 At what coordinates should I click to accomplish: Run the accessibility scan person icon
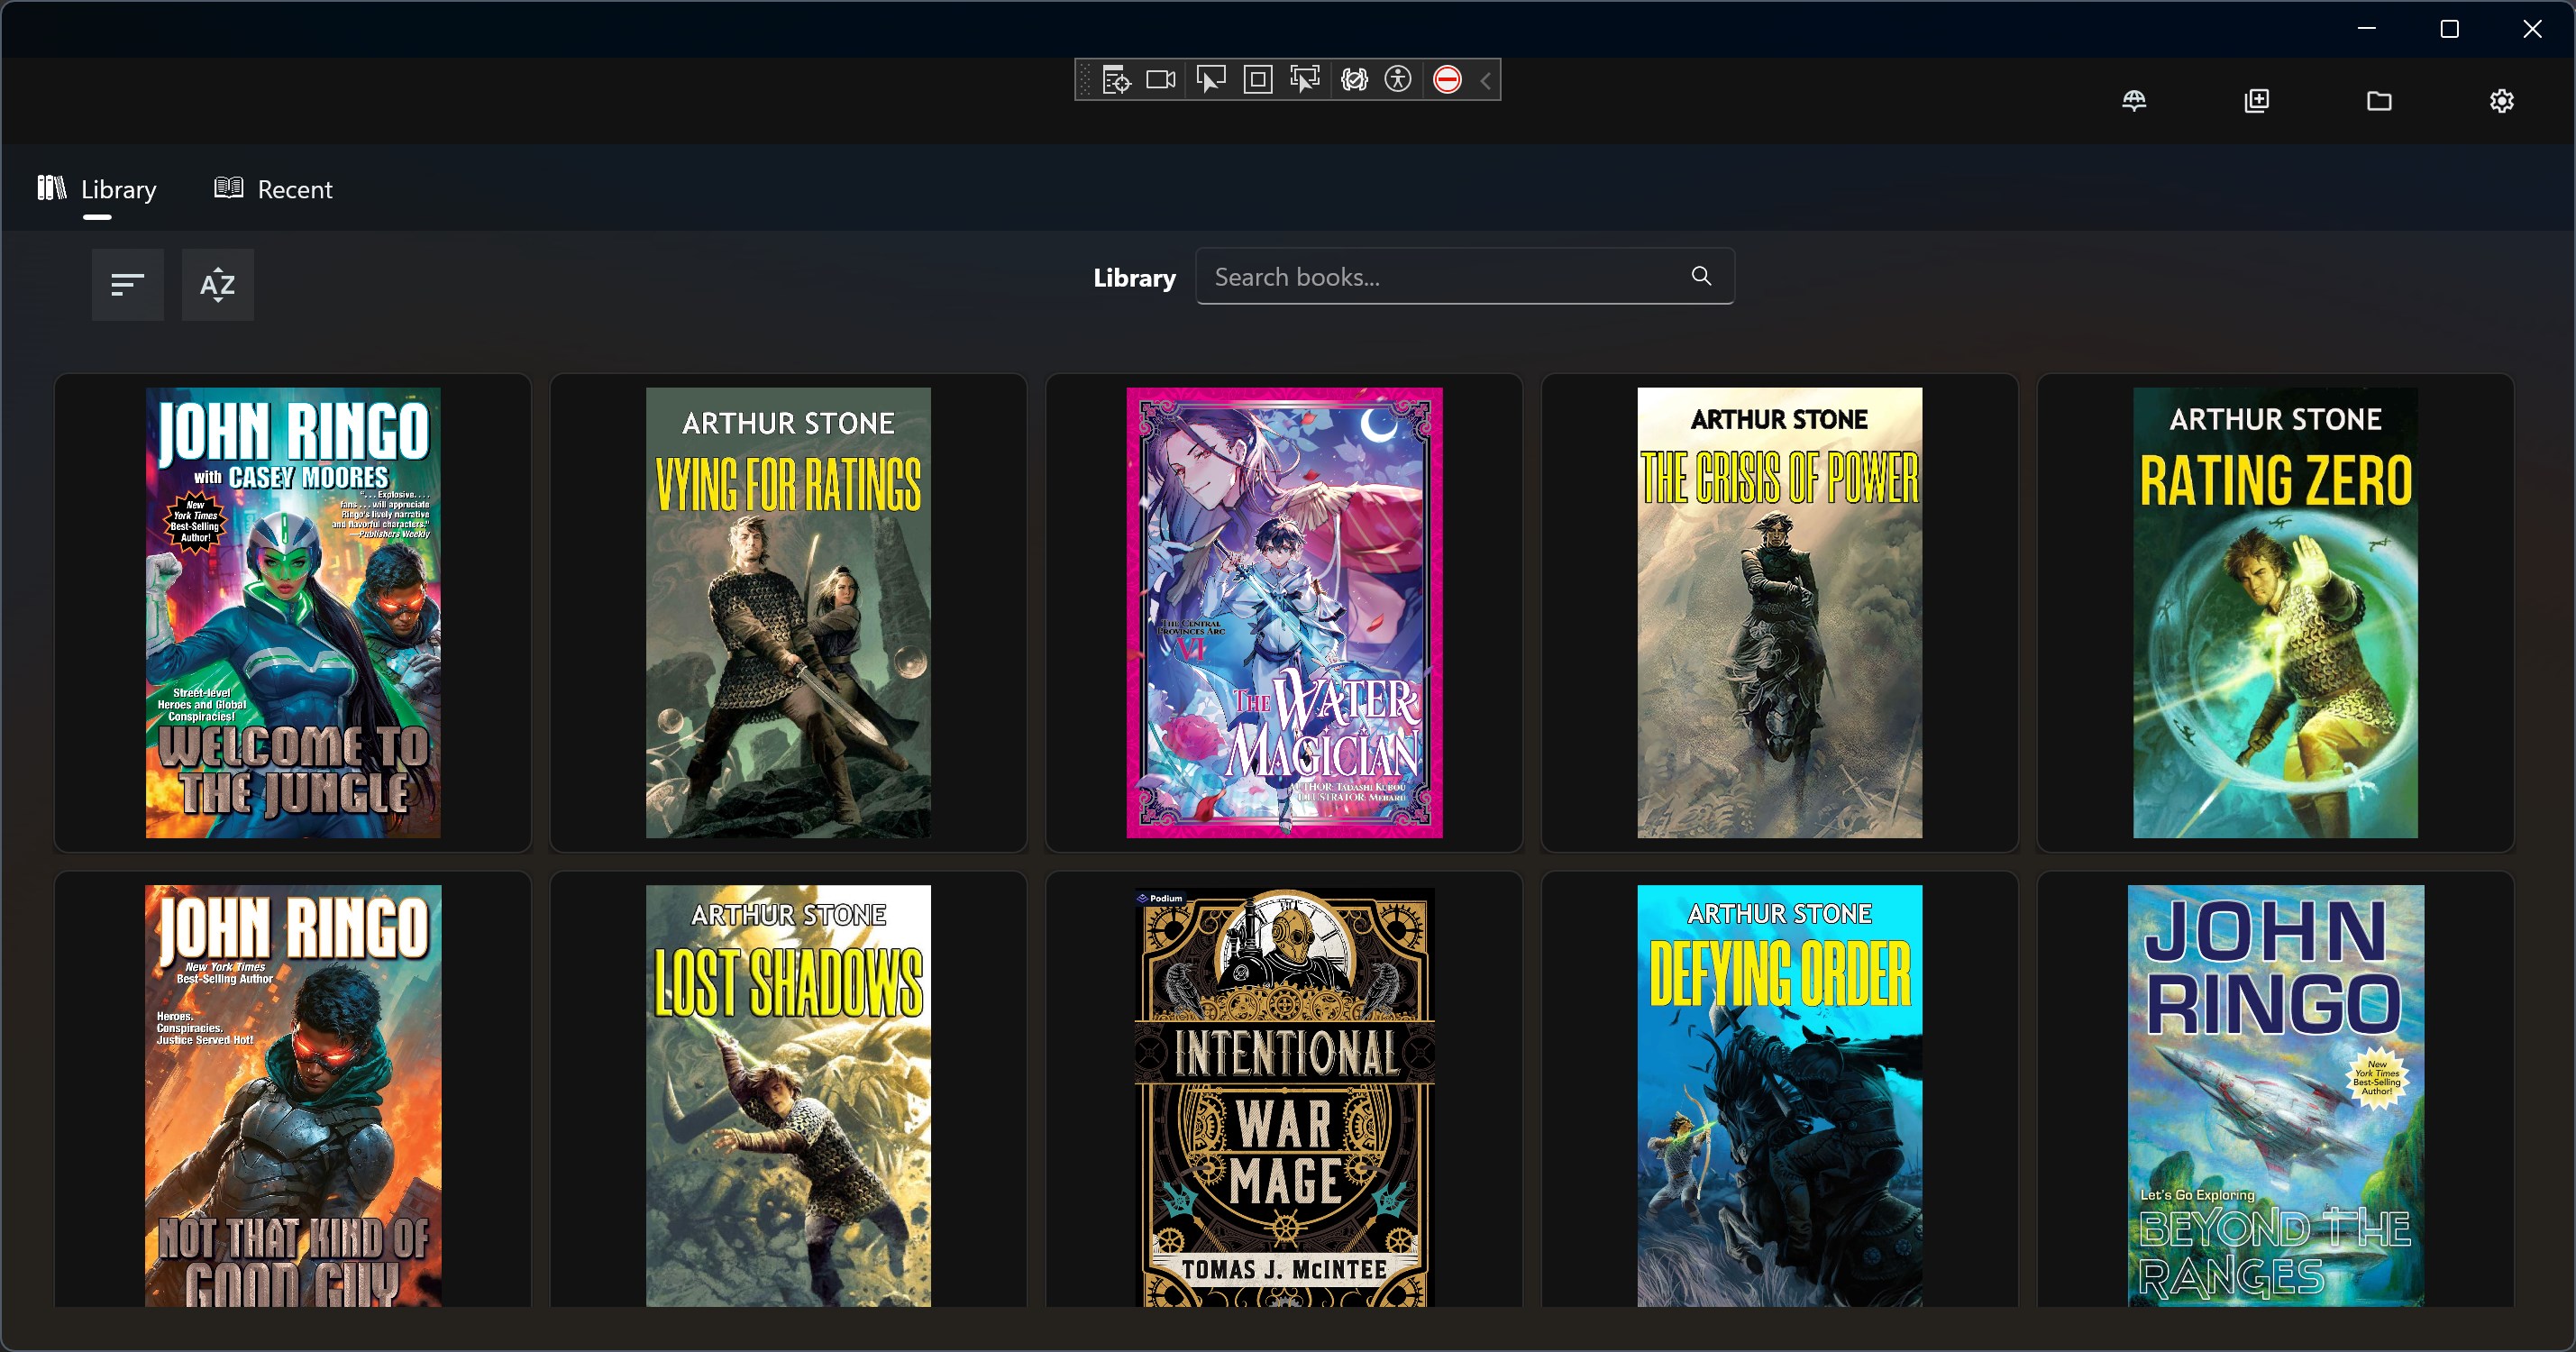[1398, 80]
